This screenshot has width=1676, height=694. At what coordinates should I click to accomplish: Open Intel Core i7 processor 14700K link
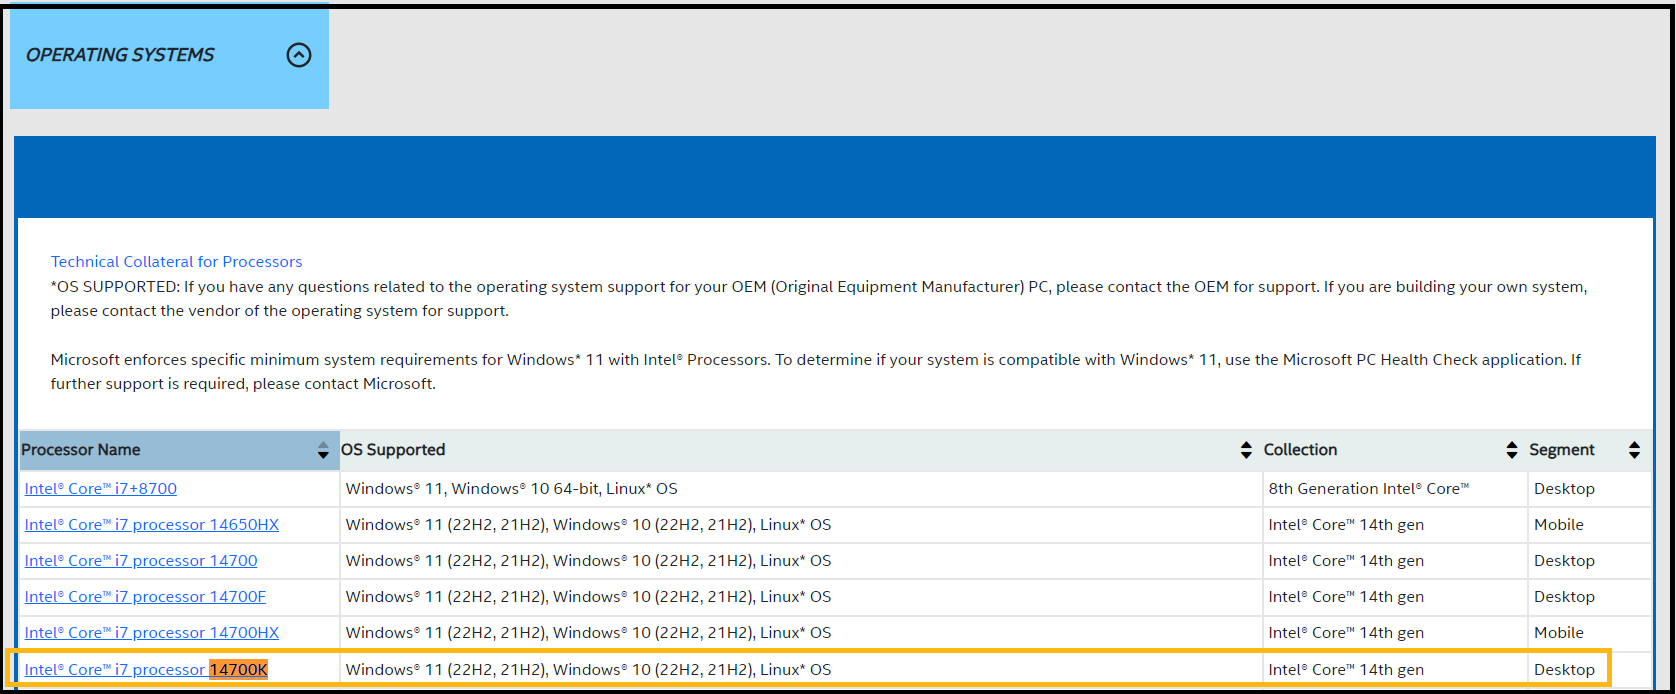click(x=146, y=670)
